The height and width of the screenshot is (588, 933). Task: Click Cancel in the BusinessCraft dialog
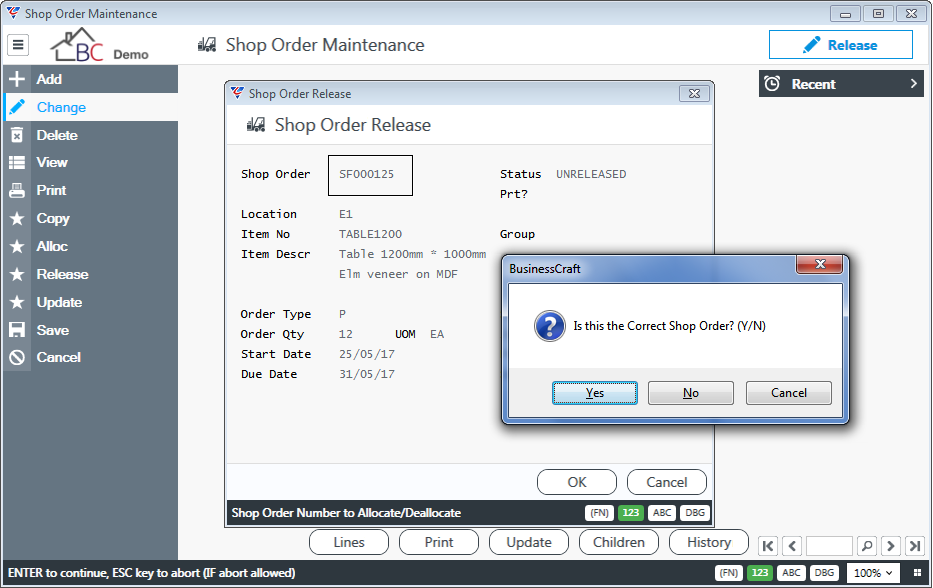[788, 393]
